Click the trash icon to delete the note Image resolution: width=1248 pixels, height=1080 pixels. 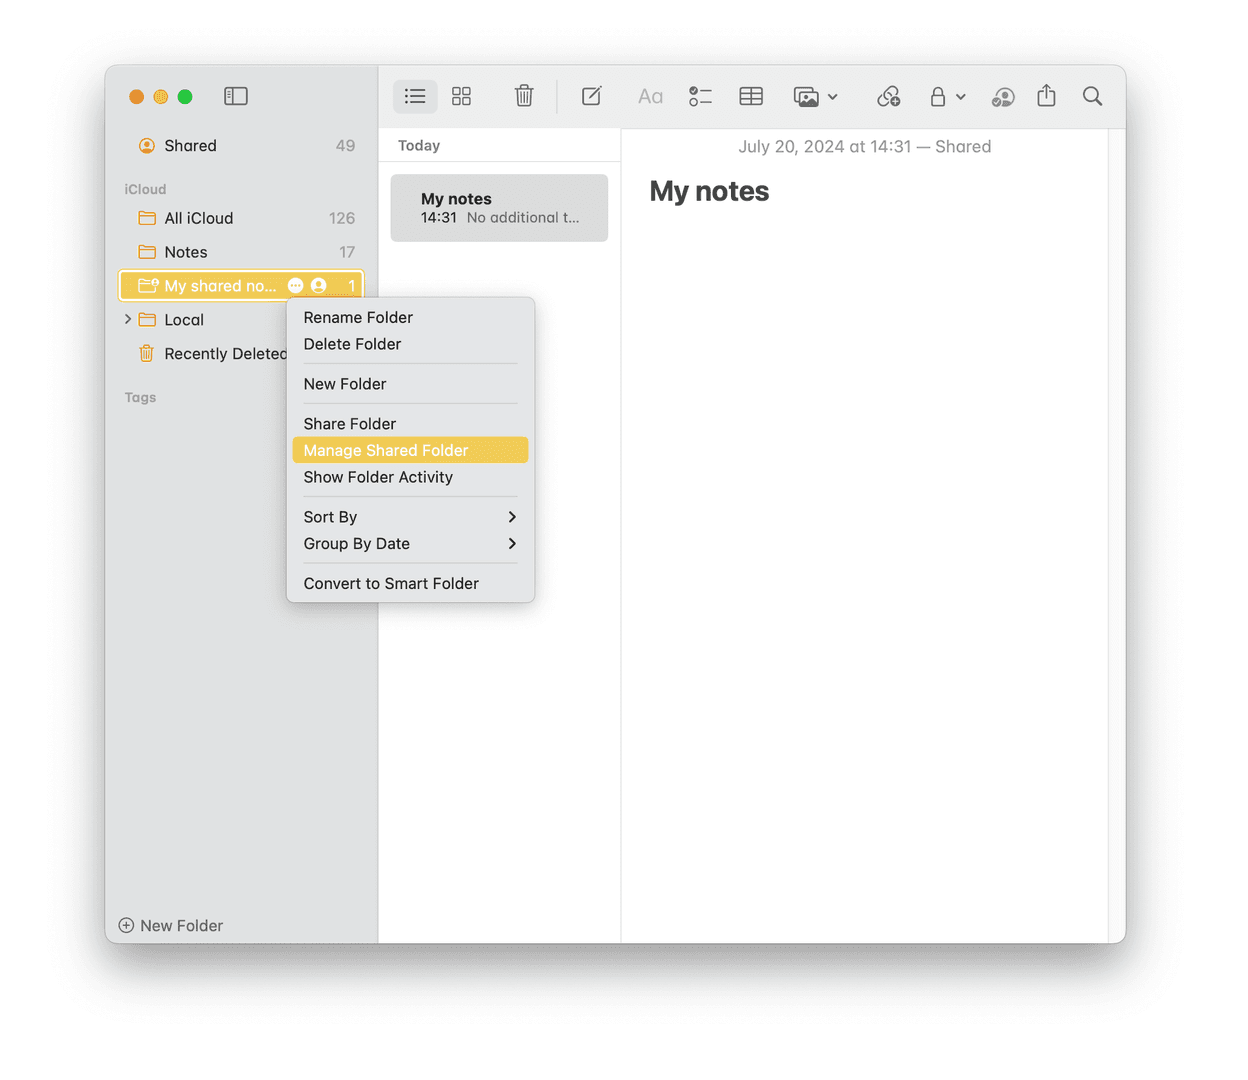coord(524,96)
